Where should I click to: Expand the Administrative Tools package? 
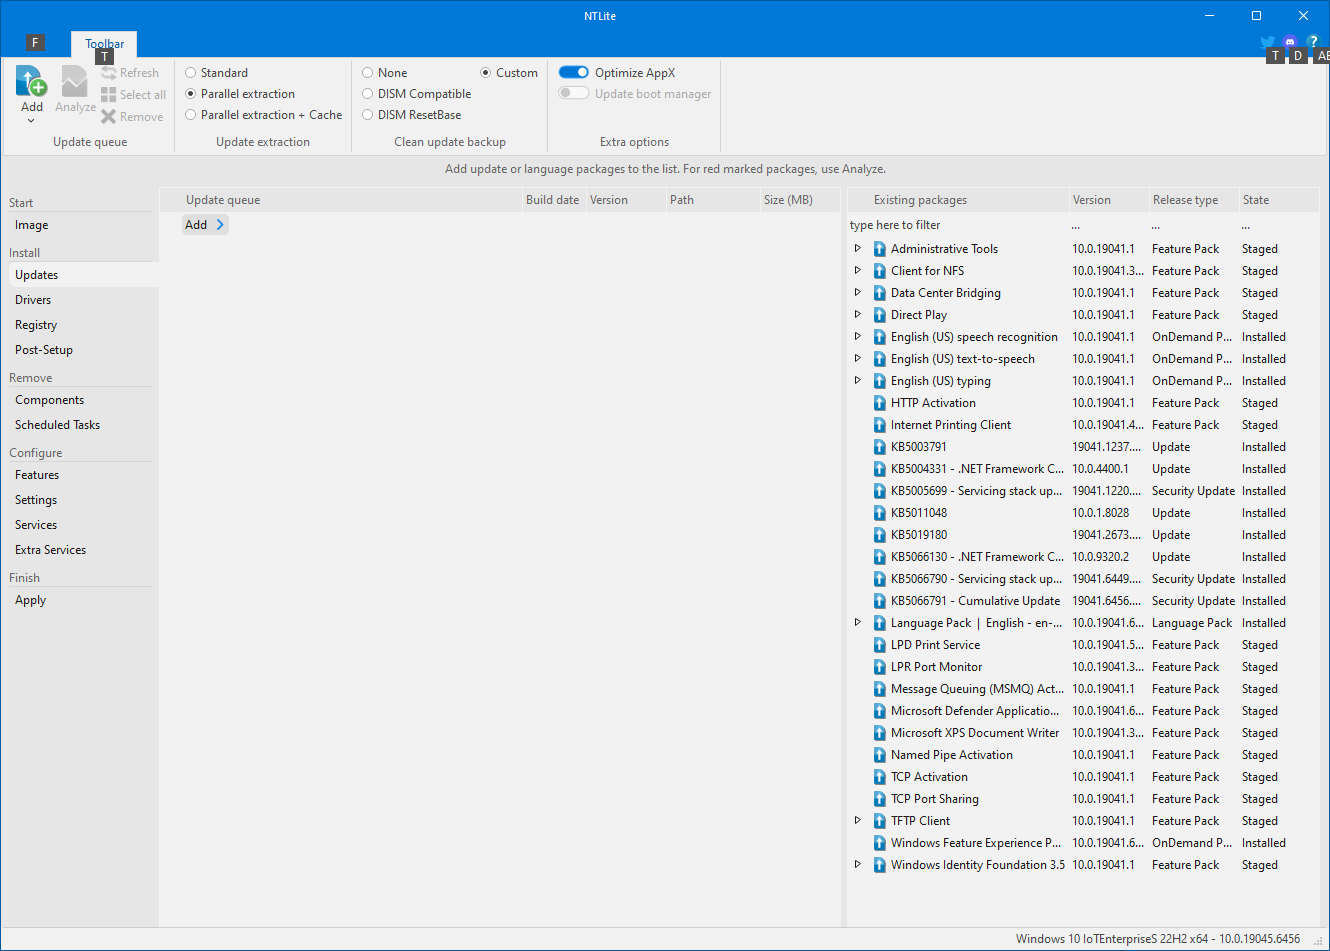click(x=857, y=248)
